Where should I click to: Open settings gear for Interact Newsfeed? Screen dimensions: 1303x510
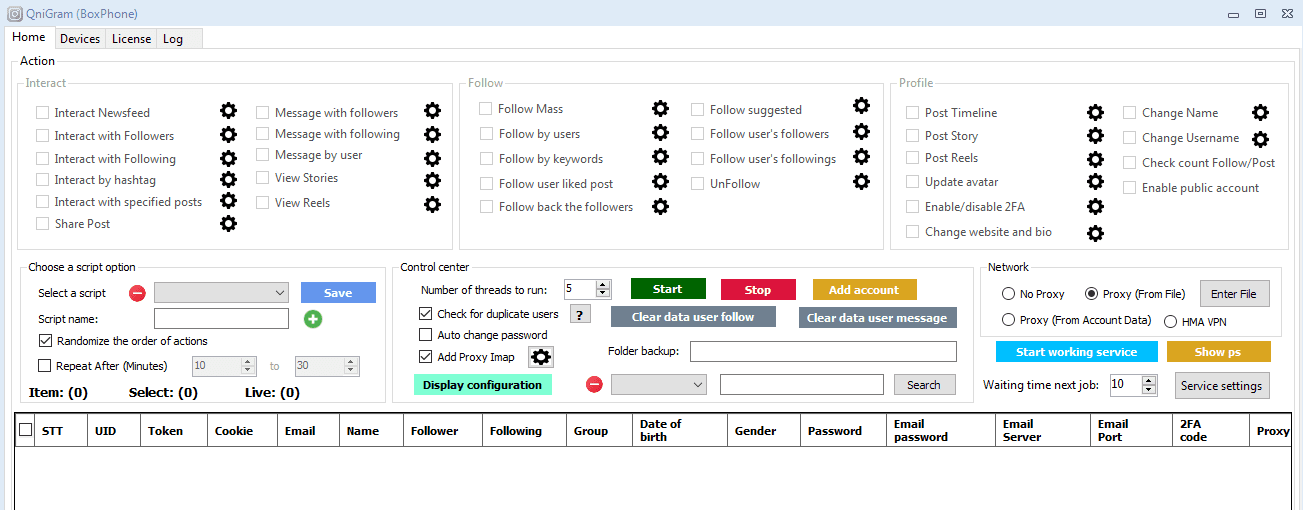(228, 111)
